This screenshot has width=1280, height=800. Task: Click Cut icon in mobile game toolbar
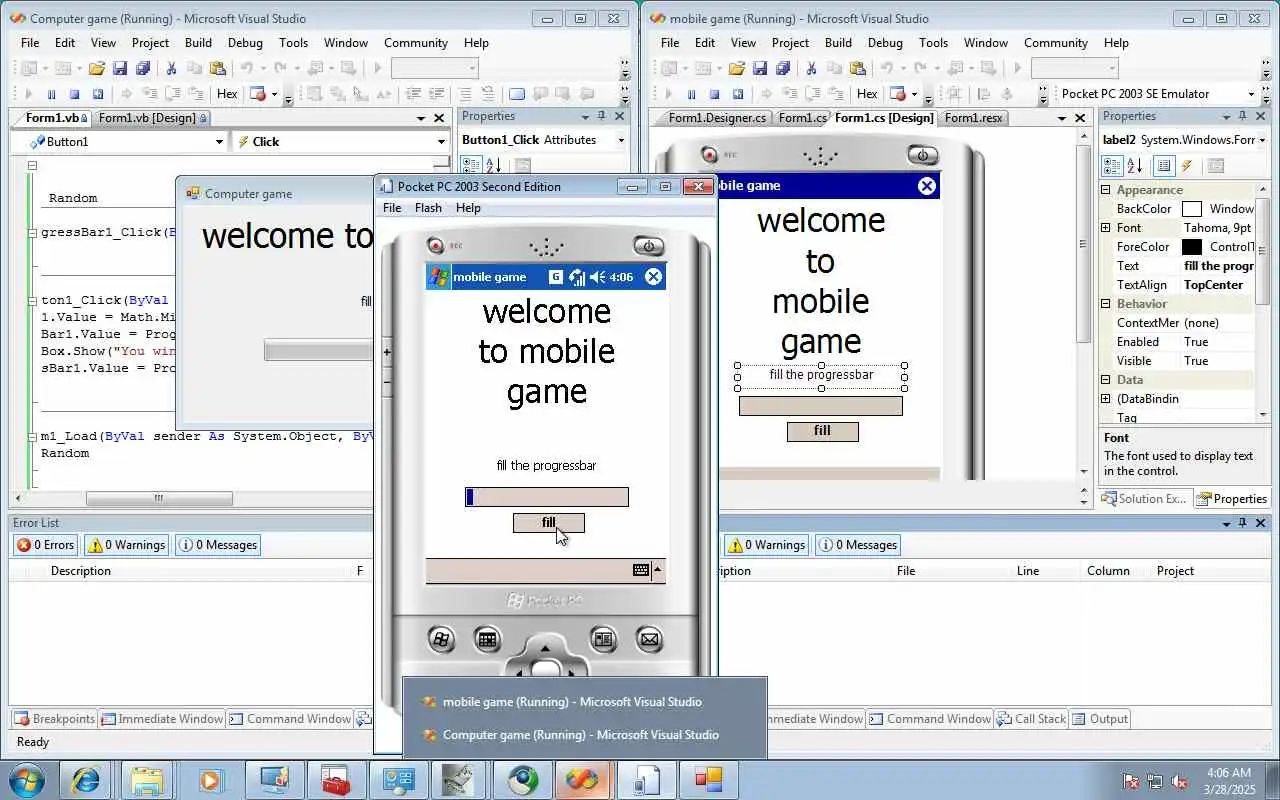811,68
